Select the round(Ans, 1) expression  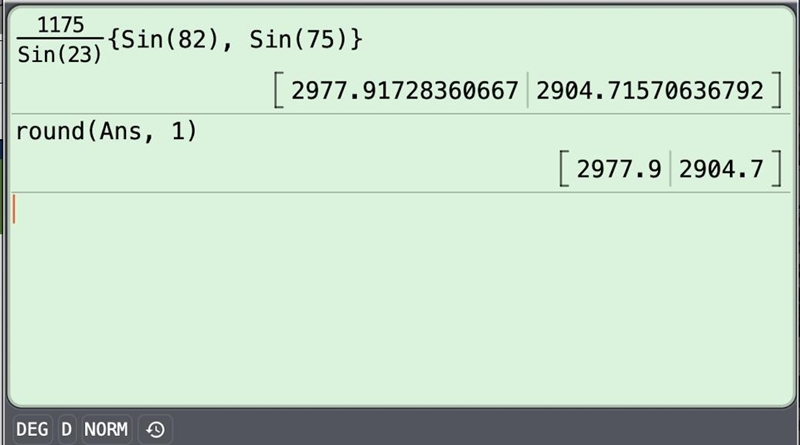click(x=106, y=132)
